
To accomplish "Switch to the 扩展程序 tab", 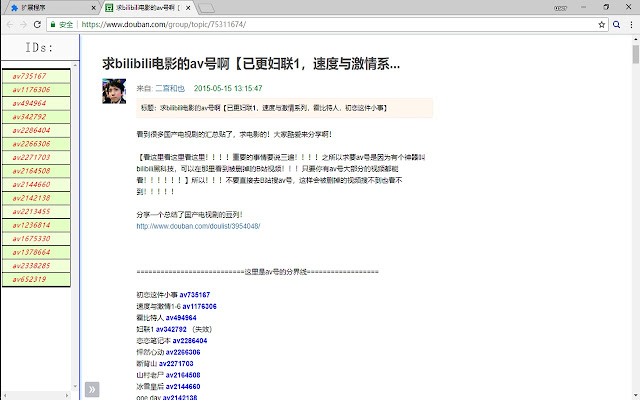I will 51,8.
